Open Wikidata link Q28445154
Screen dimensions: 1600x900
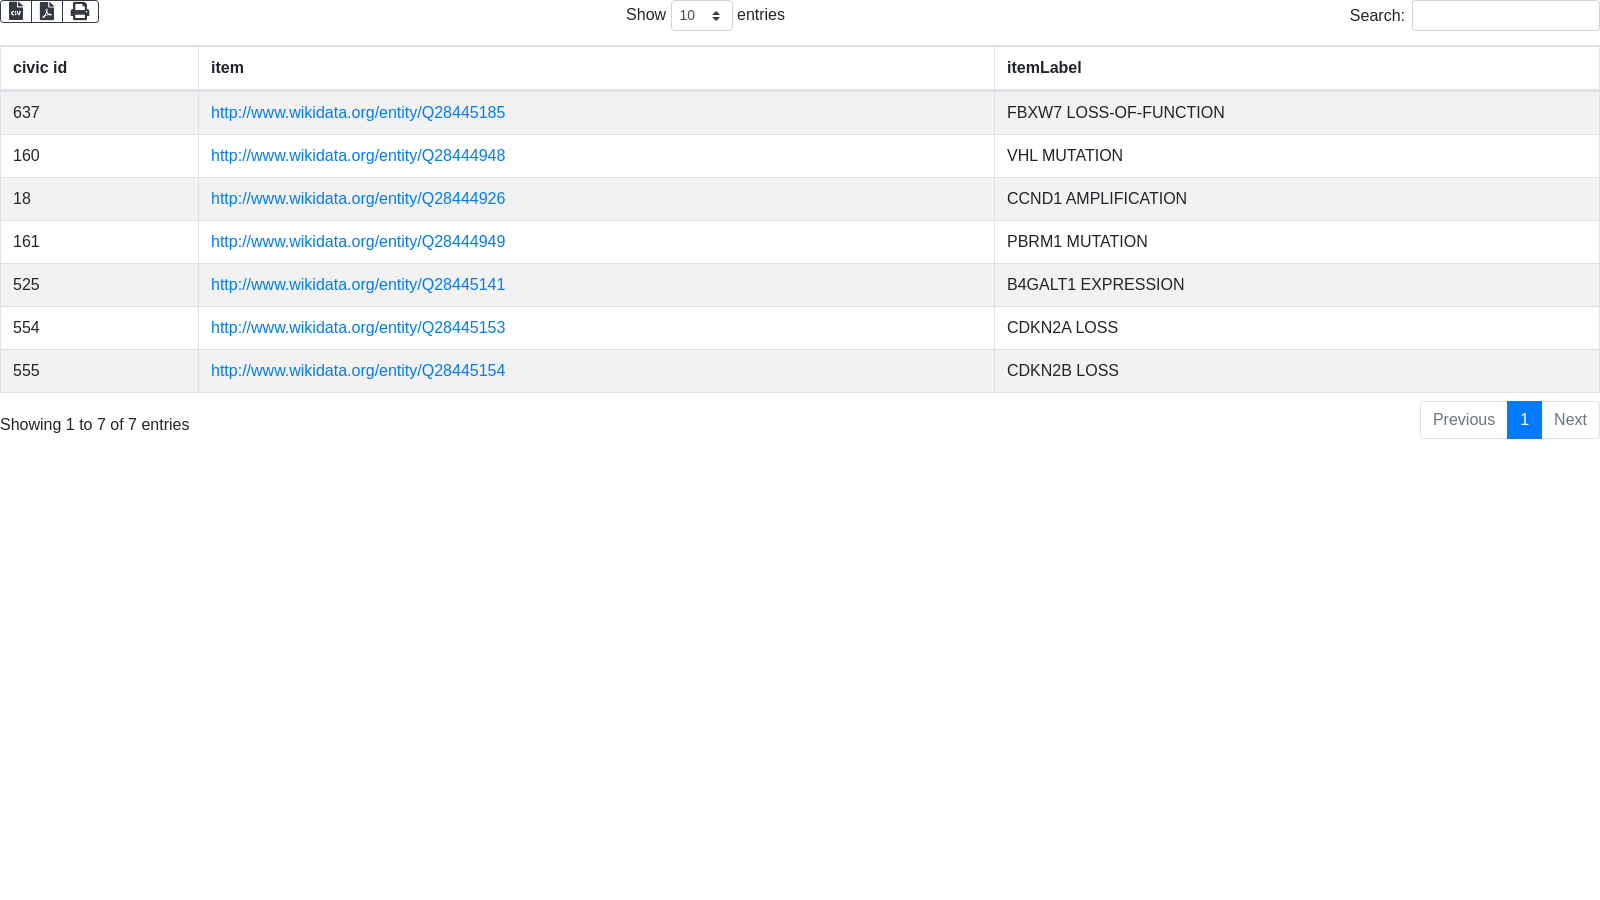(x=358, y=371)
